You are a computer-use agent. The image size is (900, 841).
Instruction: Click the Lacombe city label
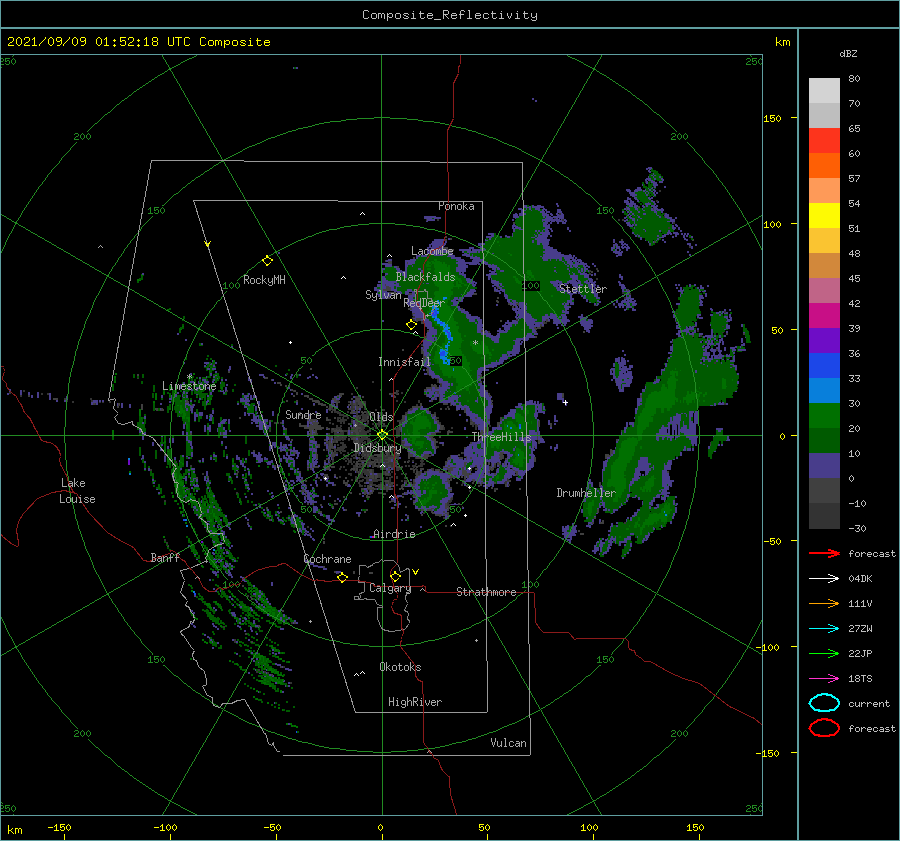pyautogui.click(x=432, y=251)
